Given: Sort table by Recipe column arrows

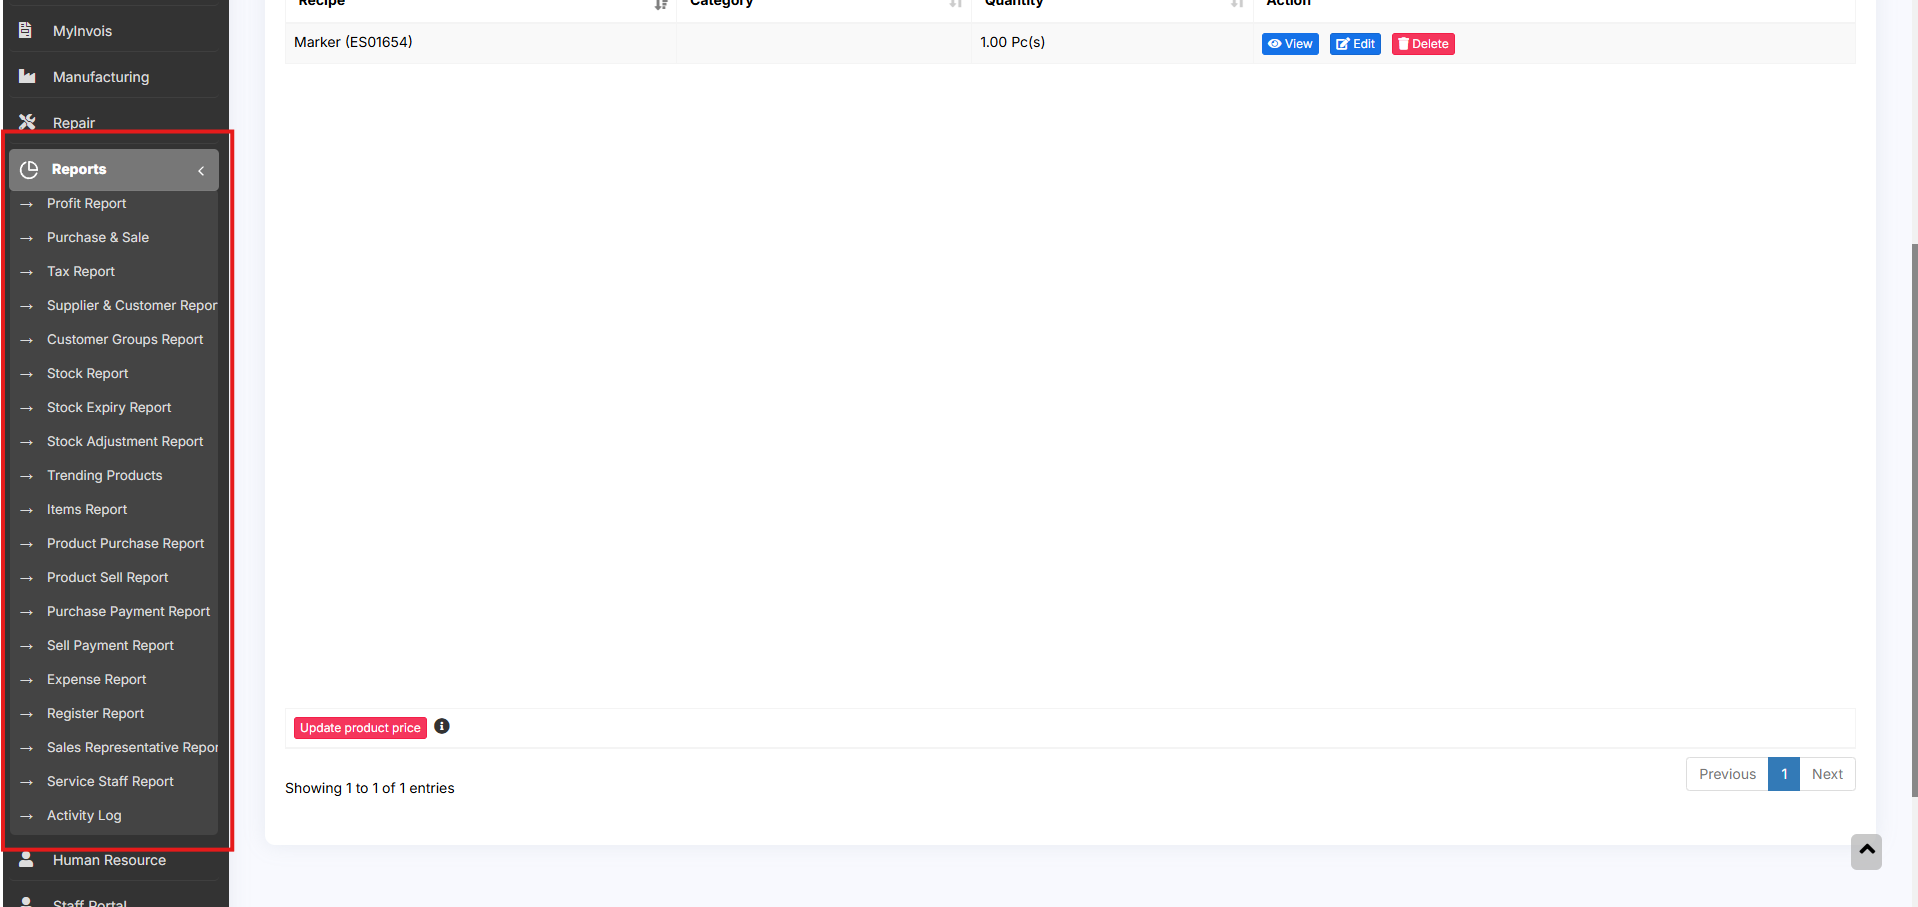Looking at the screenshot, I should point(660,4).
